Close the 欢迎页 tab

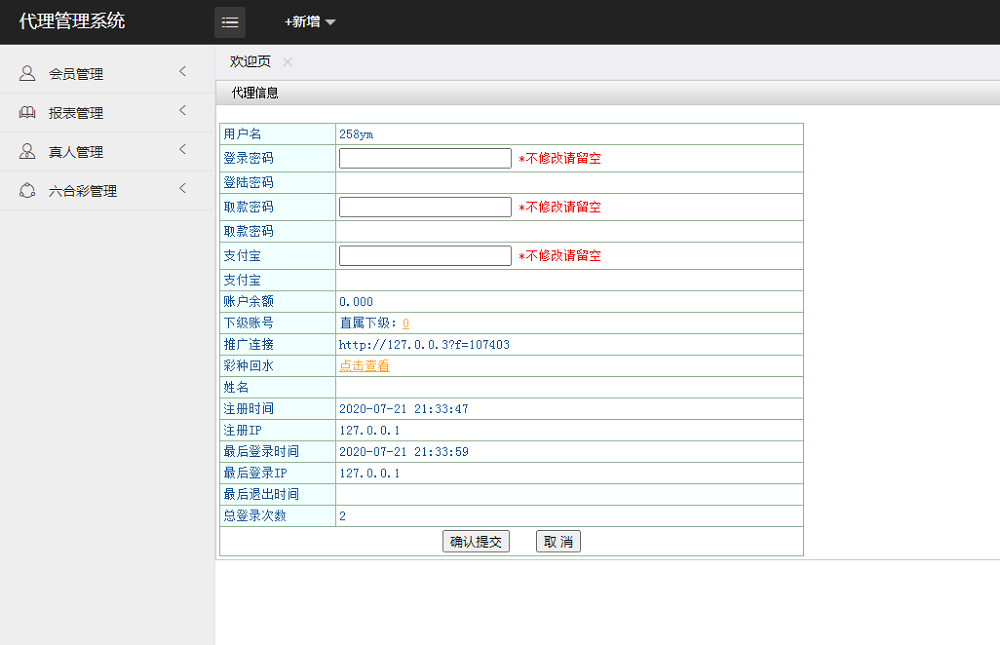tap(286, 61)
